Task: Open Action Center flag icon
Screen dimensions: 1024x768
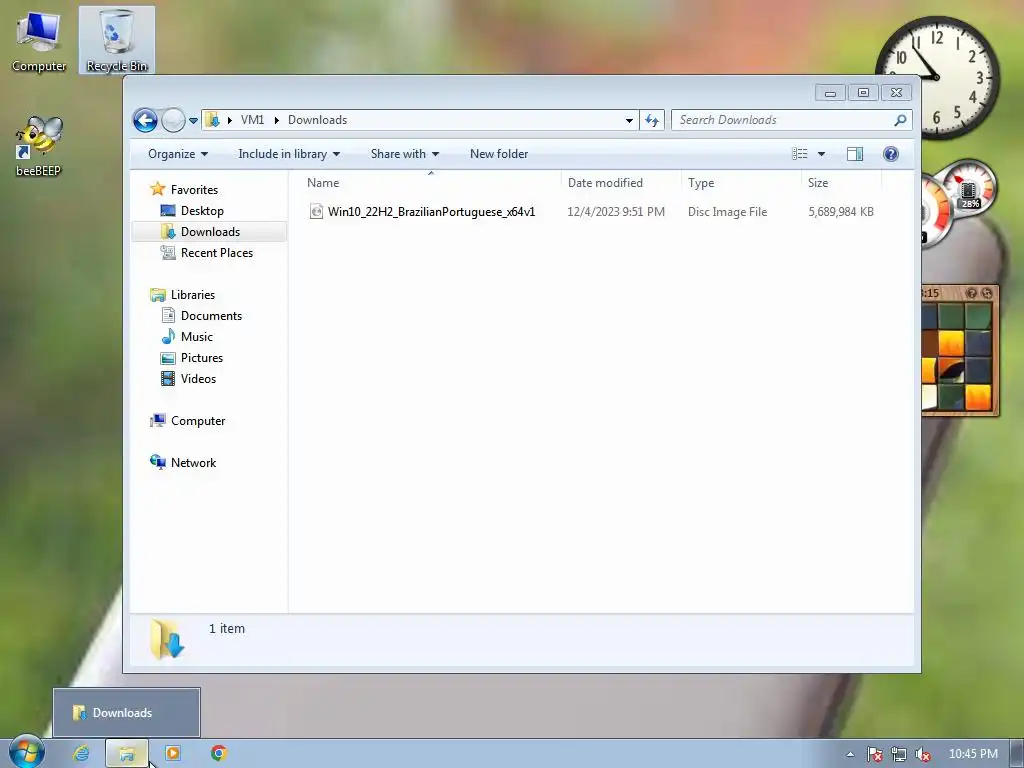Action: (874, 754)
